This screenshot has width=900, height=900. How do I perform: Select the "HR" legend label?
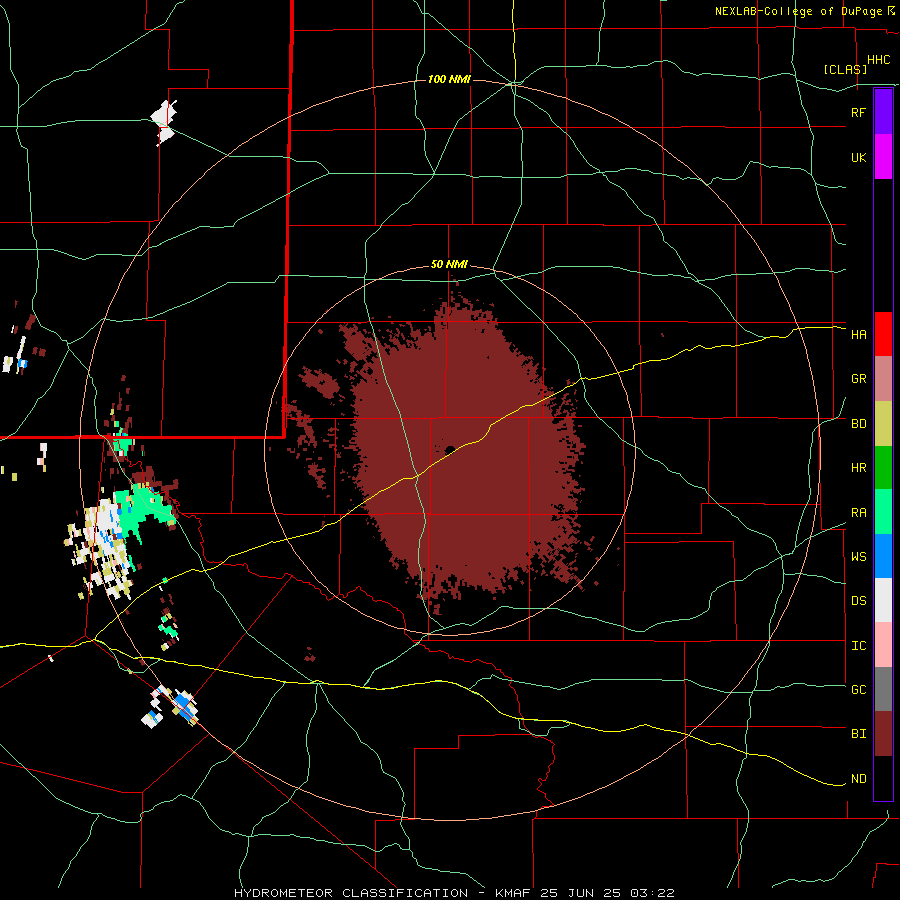858,468
